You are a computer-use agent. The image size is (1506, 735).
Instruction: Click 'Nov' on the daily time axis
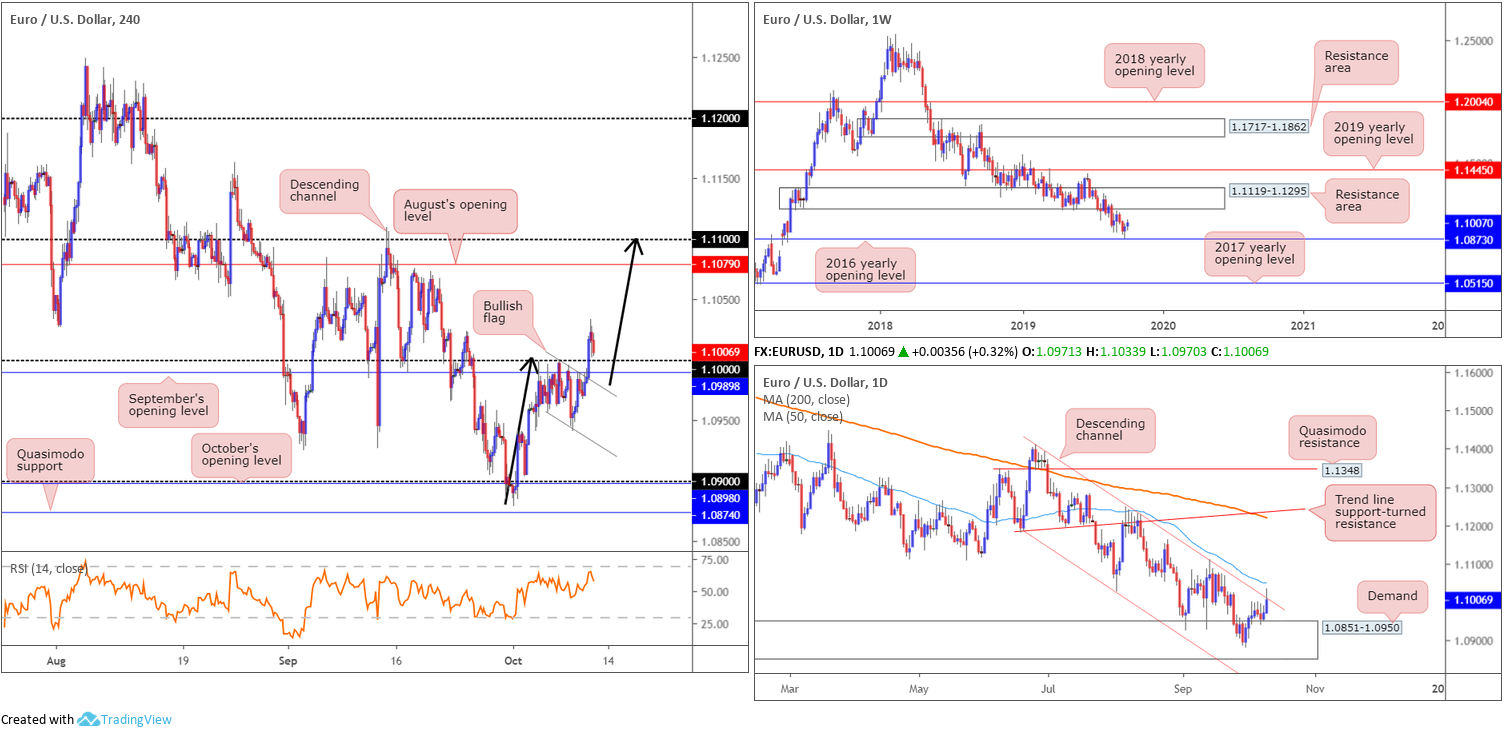(x=1314, y=689)
